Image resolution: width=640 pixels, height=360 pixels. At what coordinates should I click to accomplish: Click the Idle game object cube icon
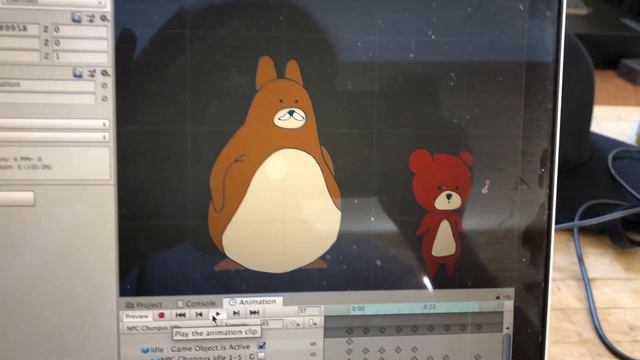coord(144,350)
